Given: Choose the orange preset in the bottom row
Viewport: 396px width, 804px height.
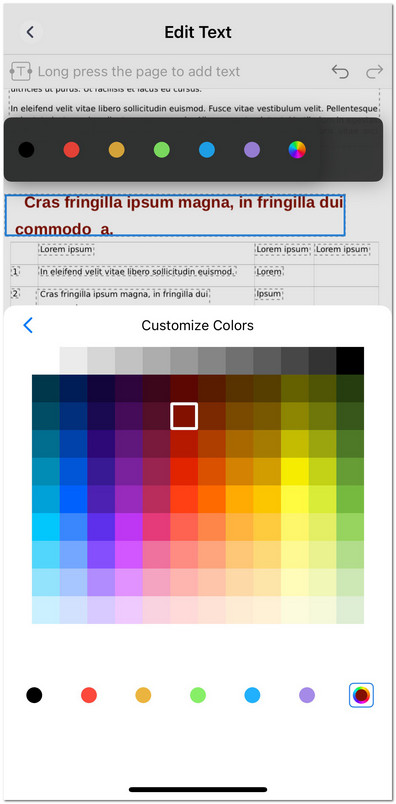Looking at the screenshot, I should click(143, 695).
